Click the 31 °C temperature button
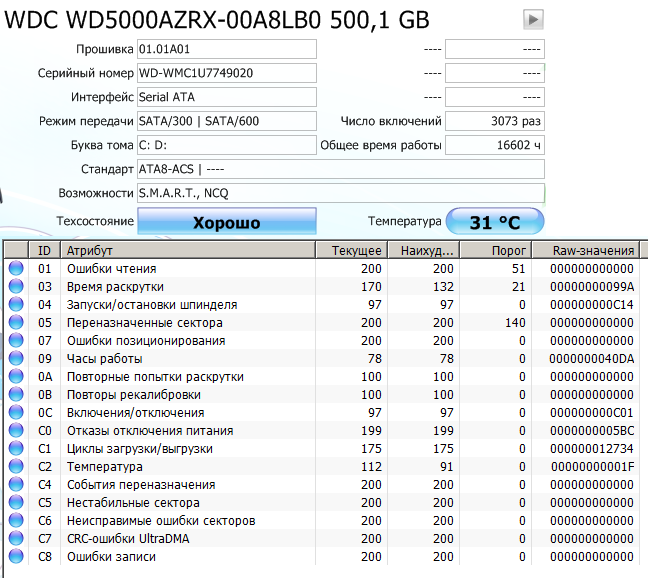 click(495, 222)
